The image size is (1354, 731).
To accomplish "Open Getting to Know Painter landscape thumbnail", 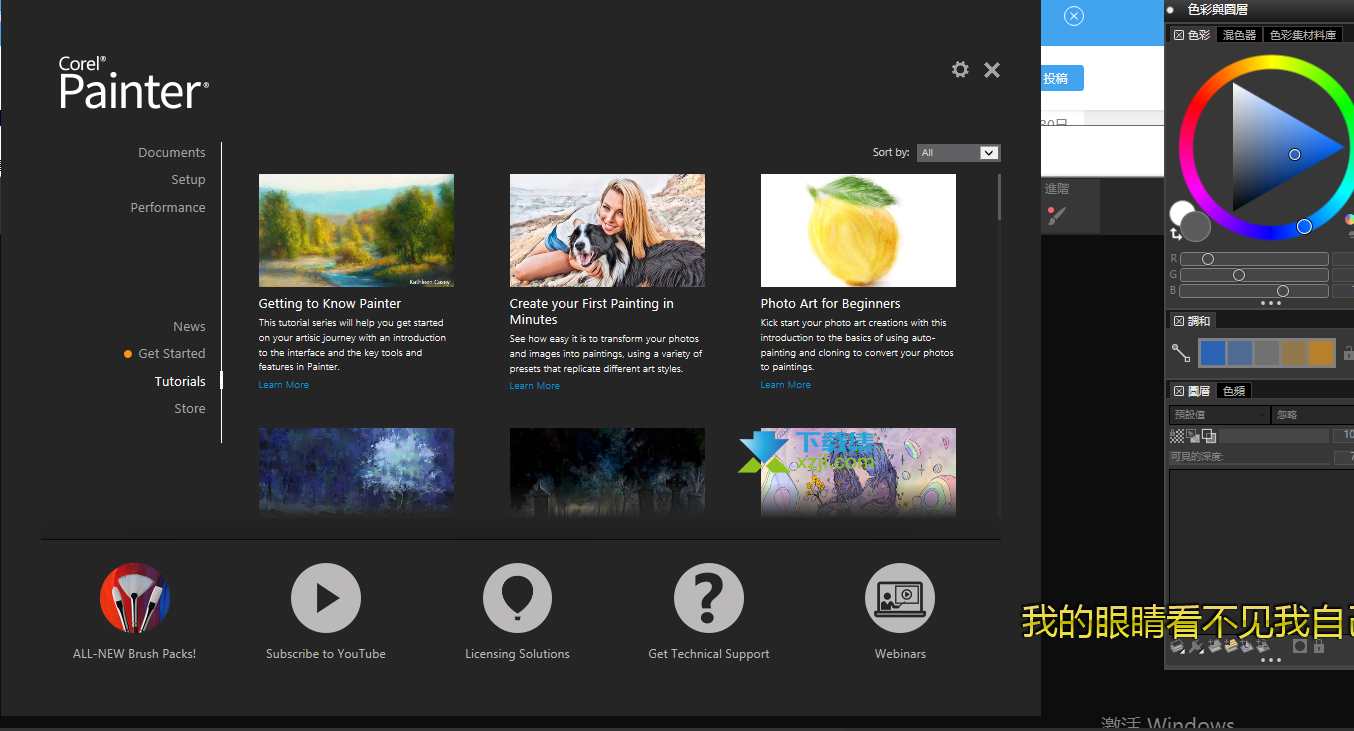I will point(356,230).
